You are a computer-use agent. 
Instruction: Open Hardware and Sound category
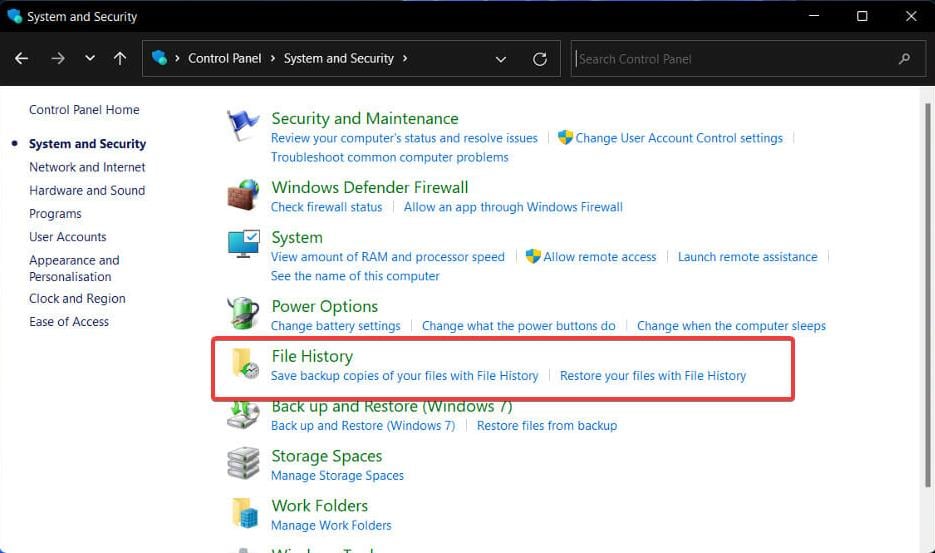(87, 190)
